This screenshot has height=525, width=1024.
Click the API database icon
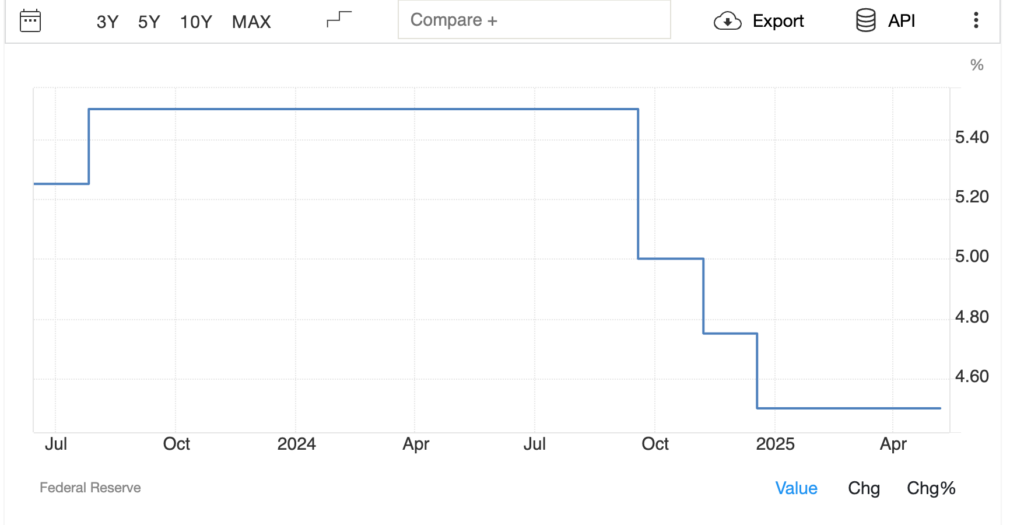pos(866,20)
